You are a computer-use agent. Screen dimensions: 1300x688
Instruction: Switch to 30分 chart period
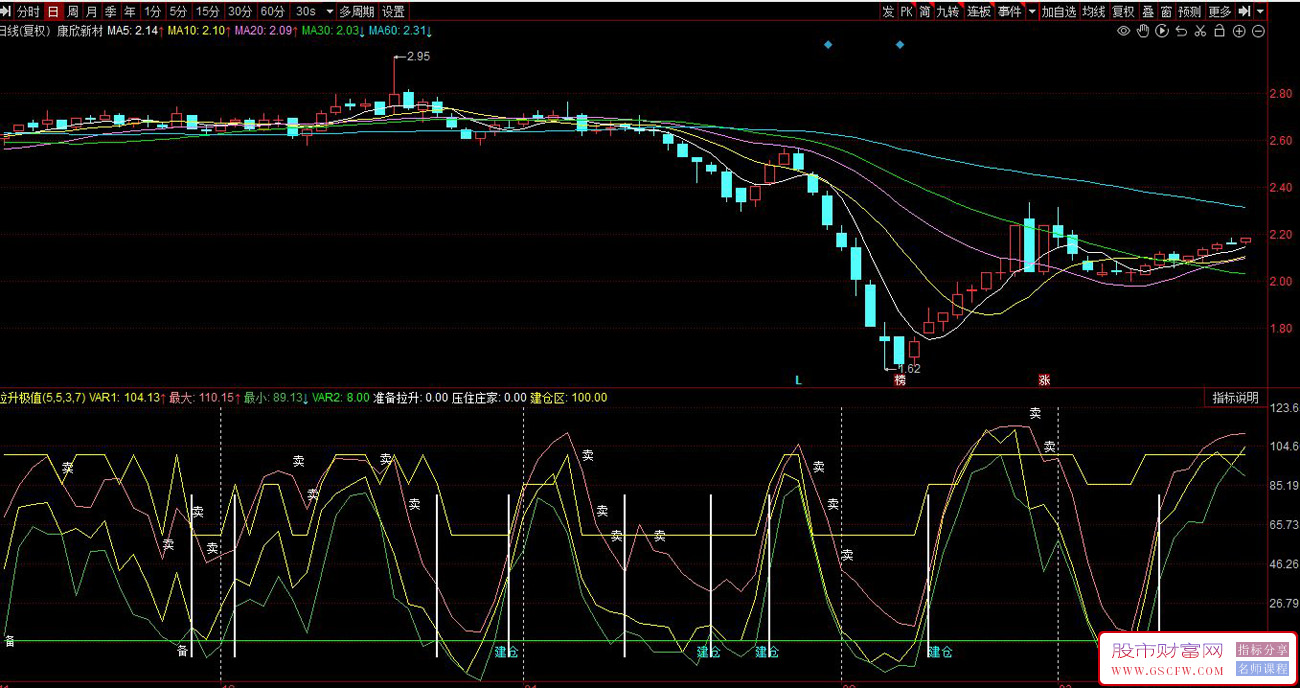click(x=239, y=12)
